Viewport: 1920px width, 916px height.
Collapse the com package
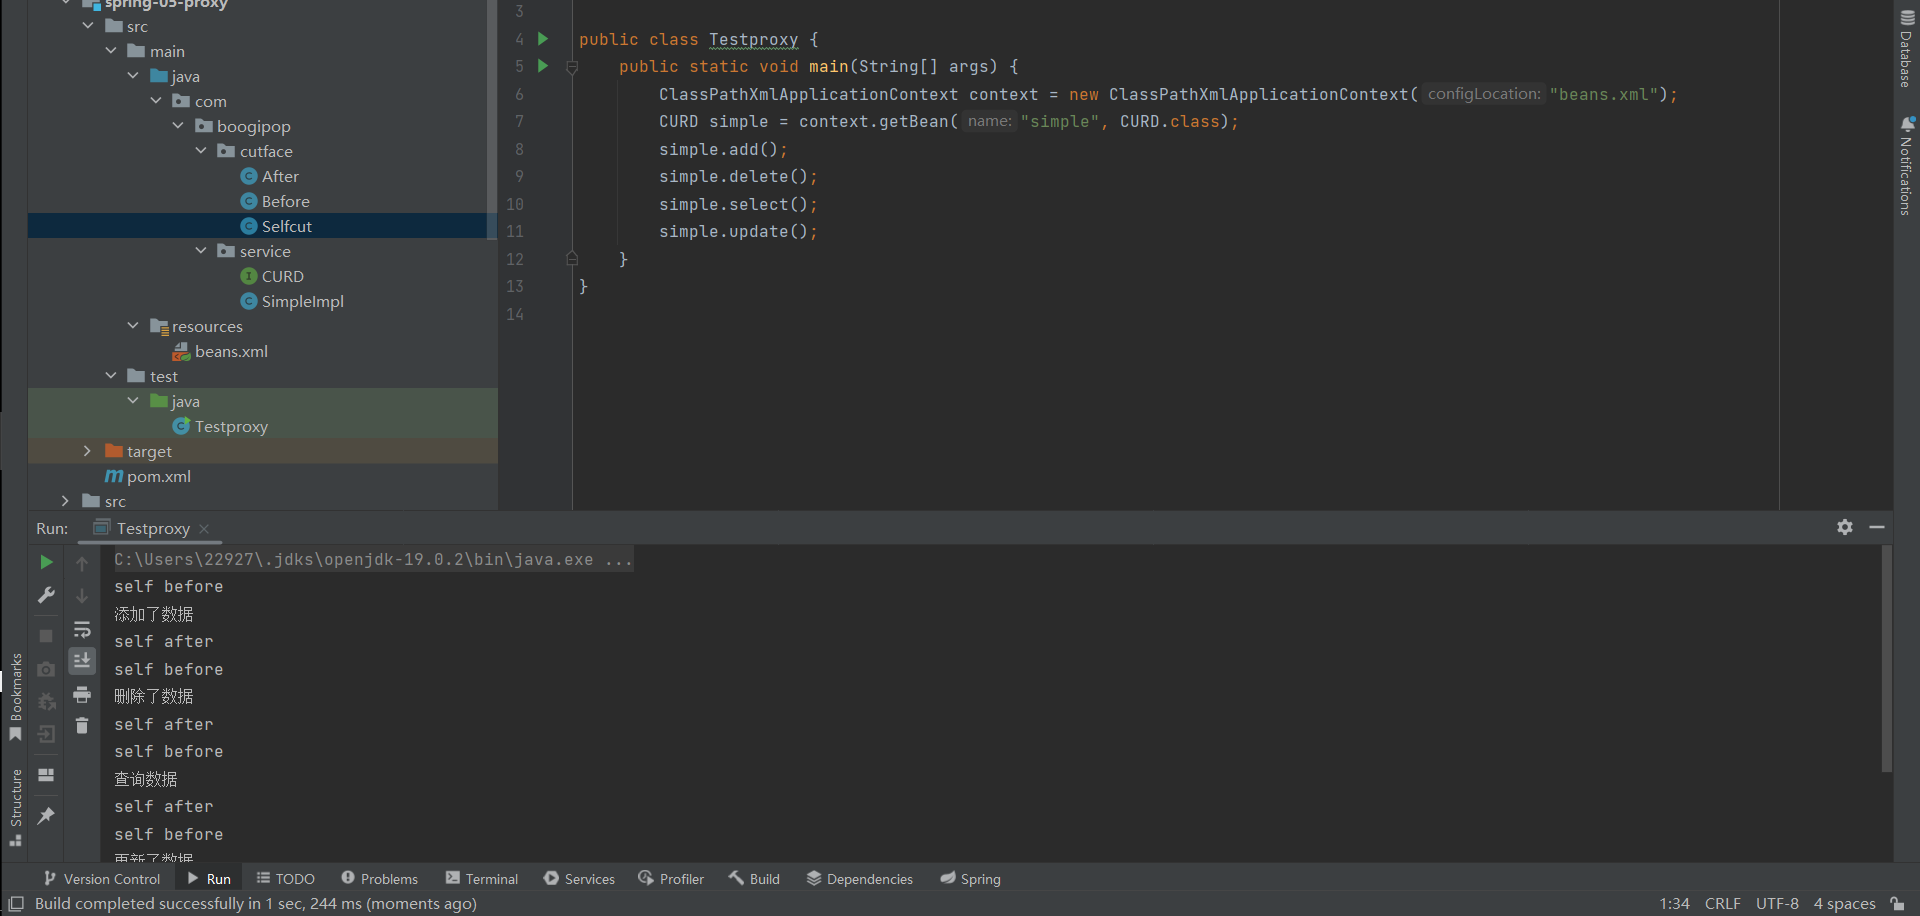[156, 101]
